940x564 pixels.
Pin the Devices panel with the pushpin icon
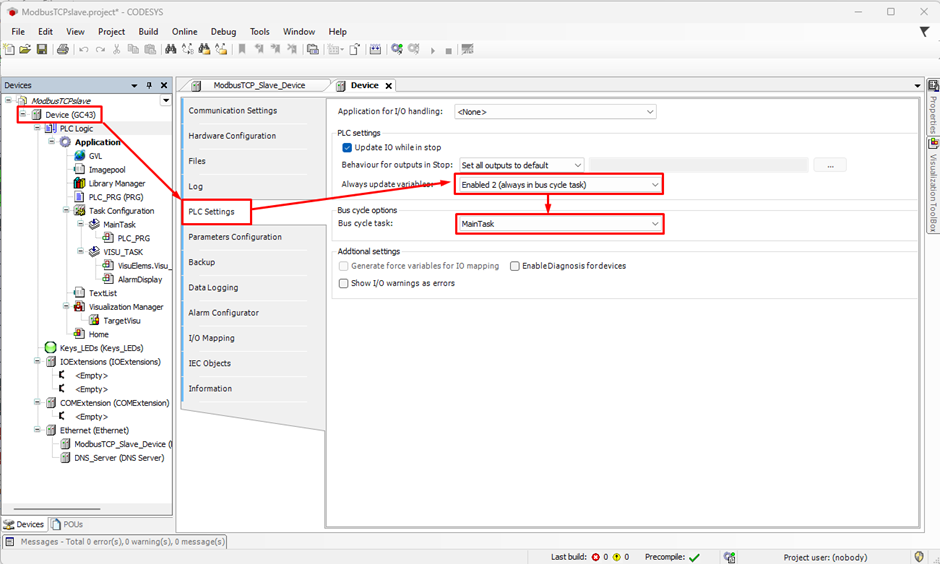[x=149, y=86]
